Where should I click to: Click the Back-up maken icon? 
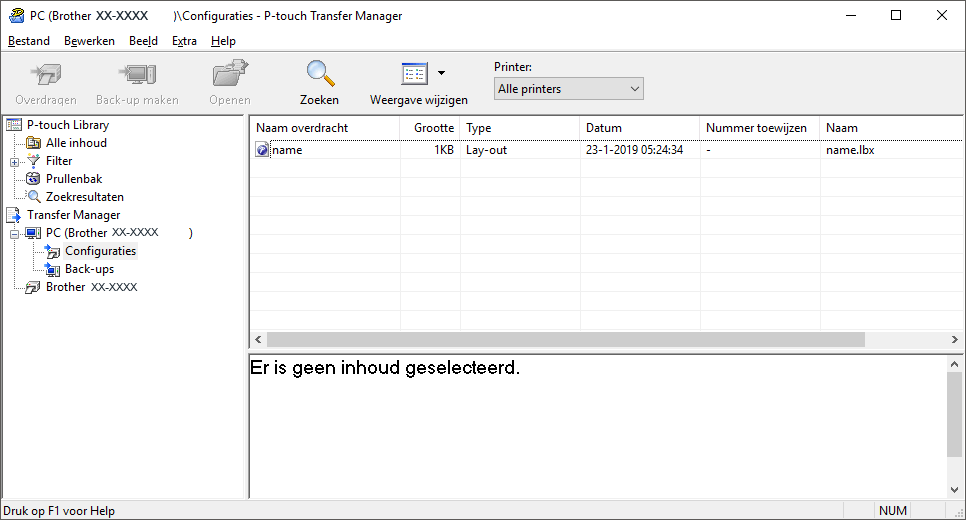(137, 75)
